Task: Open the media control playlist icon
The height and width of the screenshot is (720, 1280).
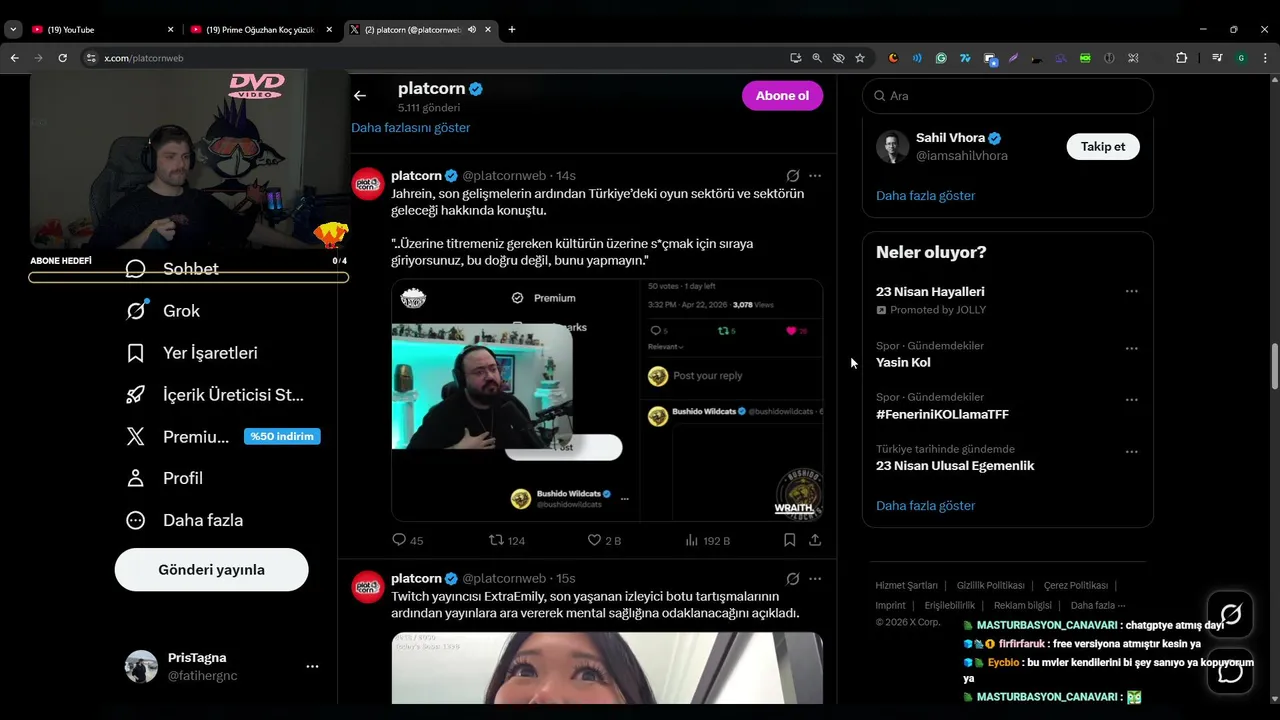Action: point(1217,58)
